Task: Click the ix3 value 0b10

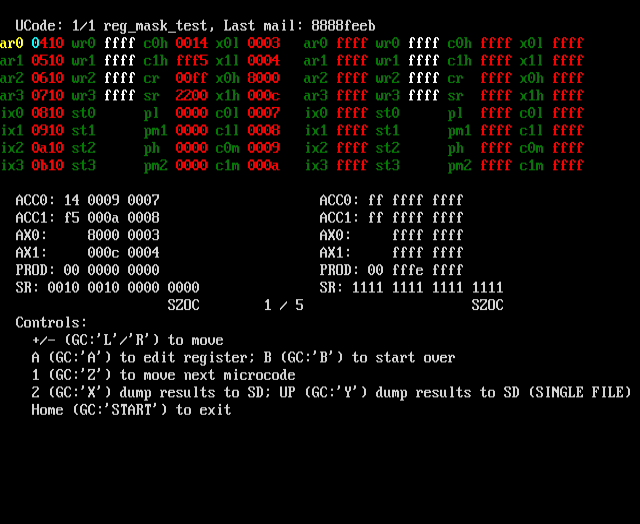Action: [x=48, y=165]
